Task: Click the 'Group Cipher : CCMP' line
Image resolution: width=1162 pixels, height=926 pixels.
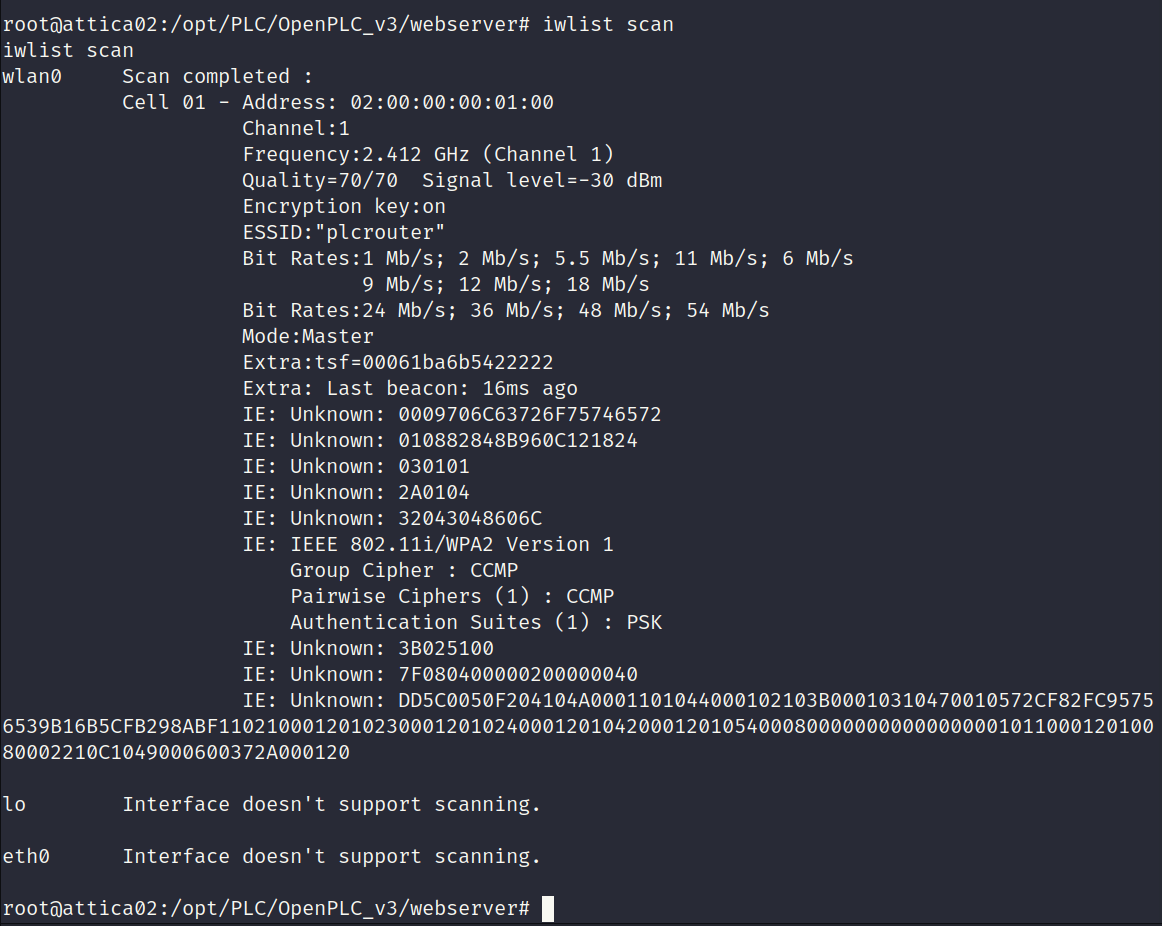Action: [x=404, y=570]
